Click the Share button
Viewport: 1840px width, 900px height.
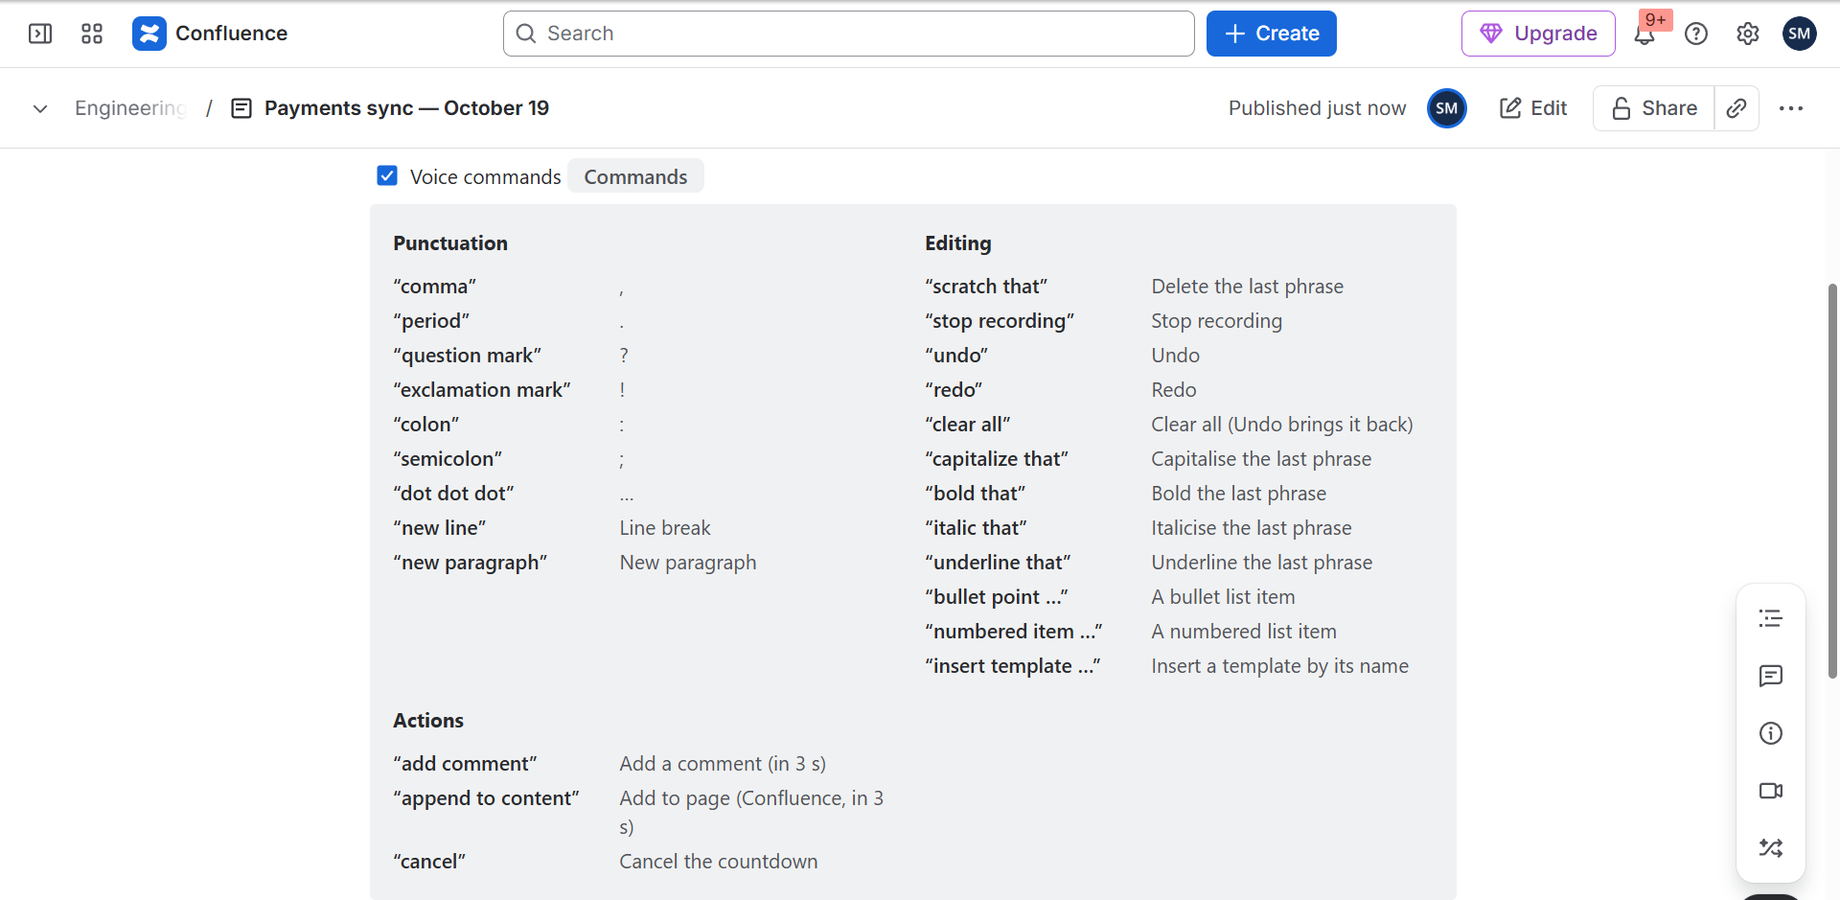[x=1653, y=108]
